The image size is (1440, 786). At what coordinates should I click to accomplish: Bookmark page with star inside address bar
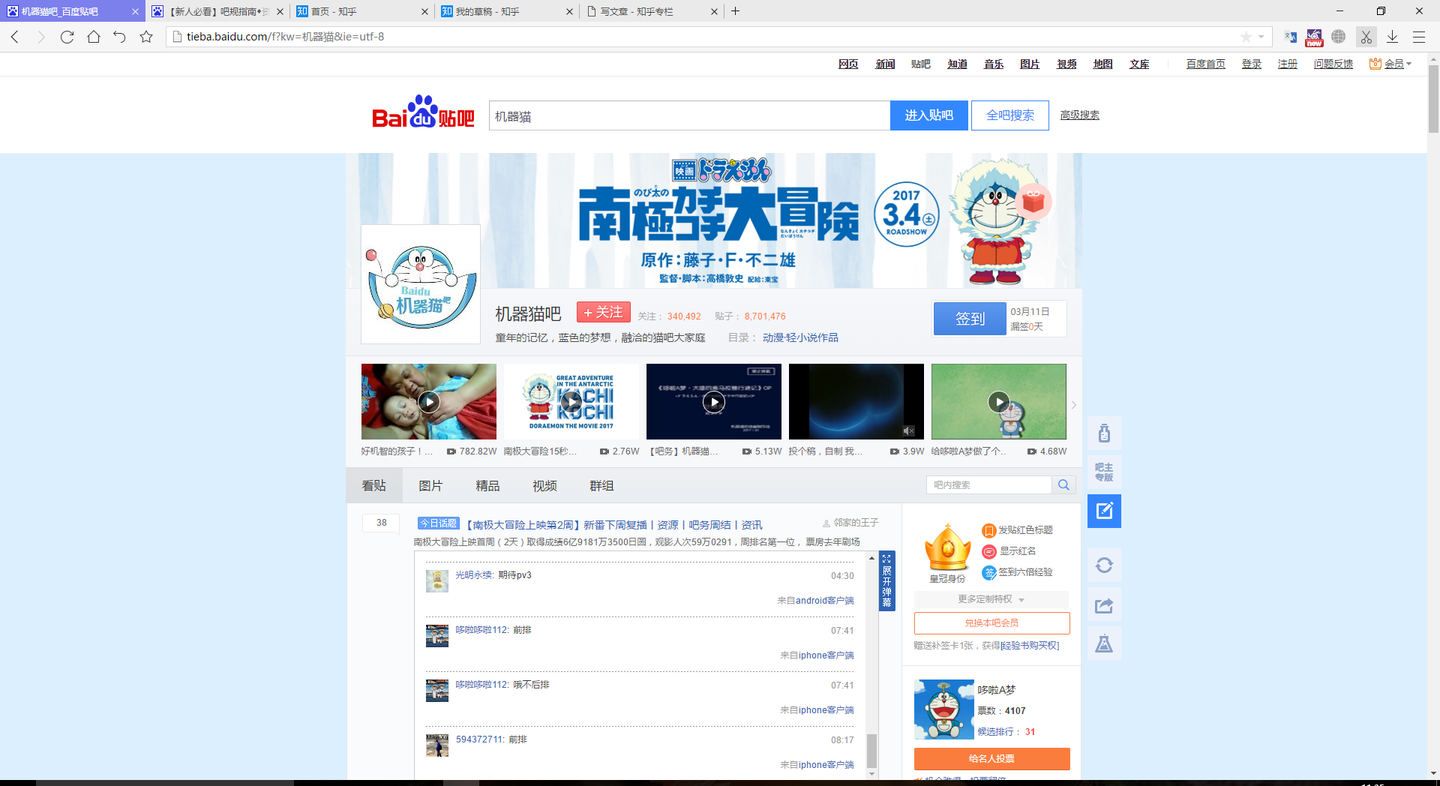(1246, 37)
